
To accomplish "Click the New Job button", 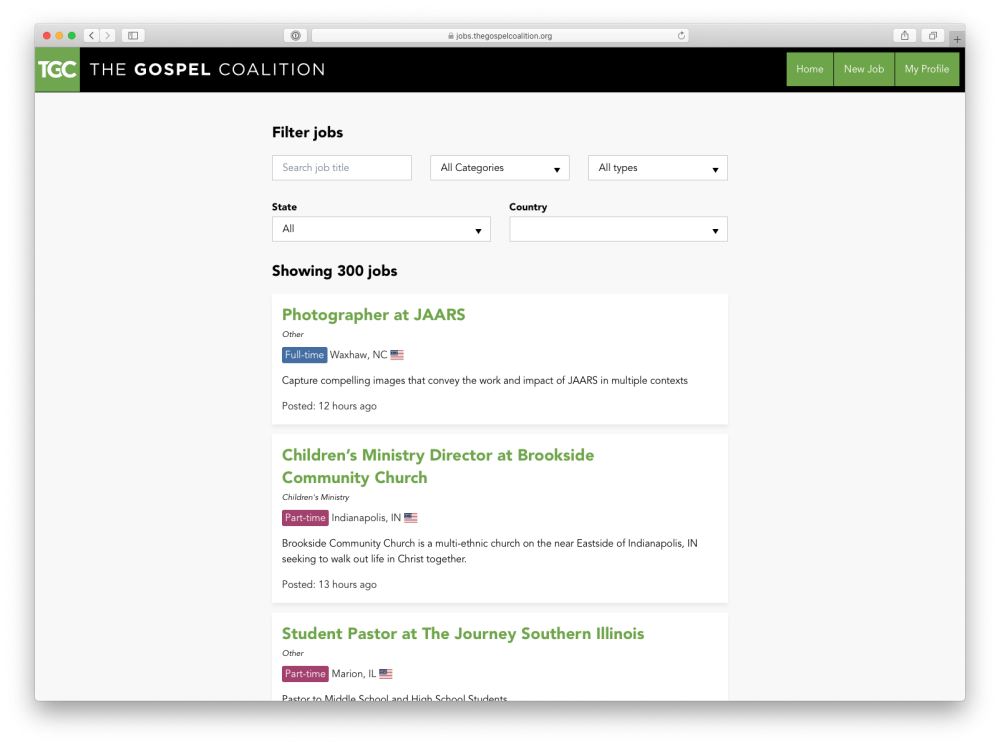I will click(863, 69).
